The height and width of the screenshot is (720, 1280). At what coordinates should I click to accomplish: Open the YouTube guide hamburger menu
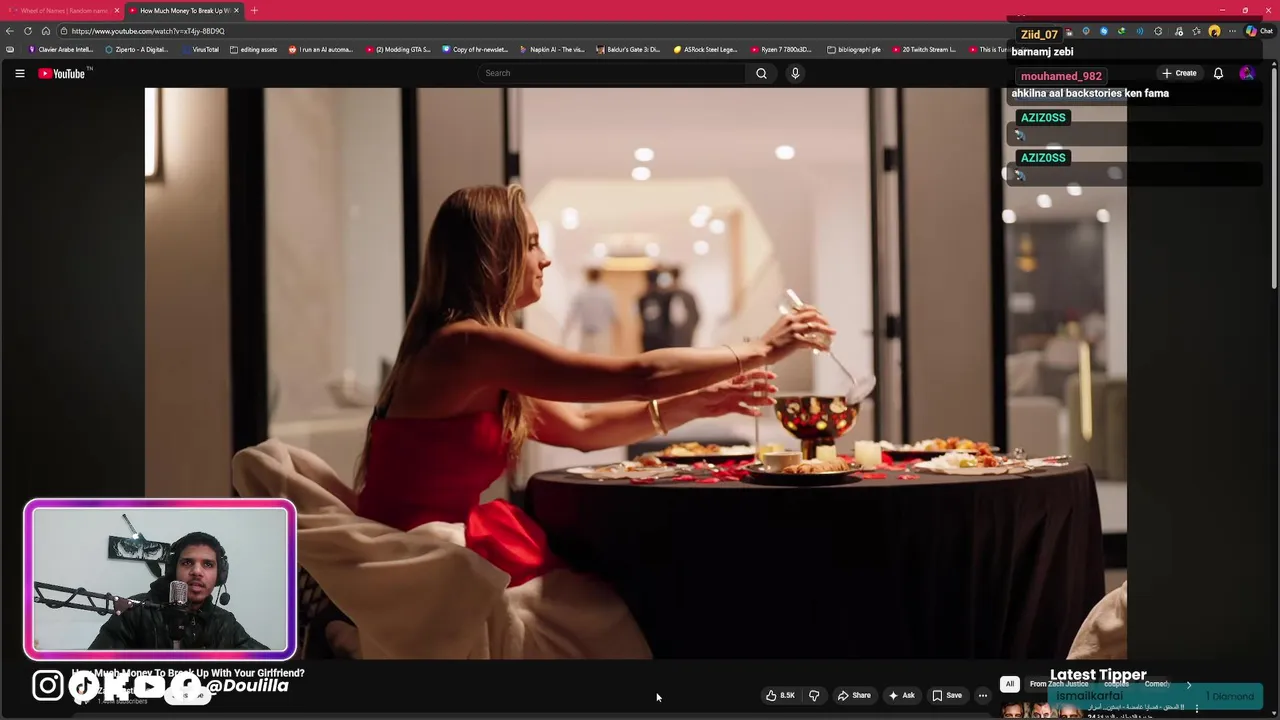click(x=19, y=73)
